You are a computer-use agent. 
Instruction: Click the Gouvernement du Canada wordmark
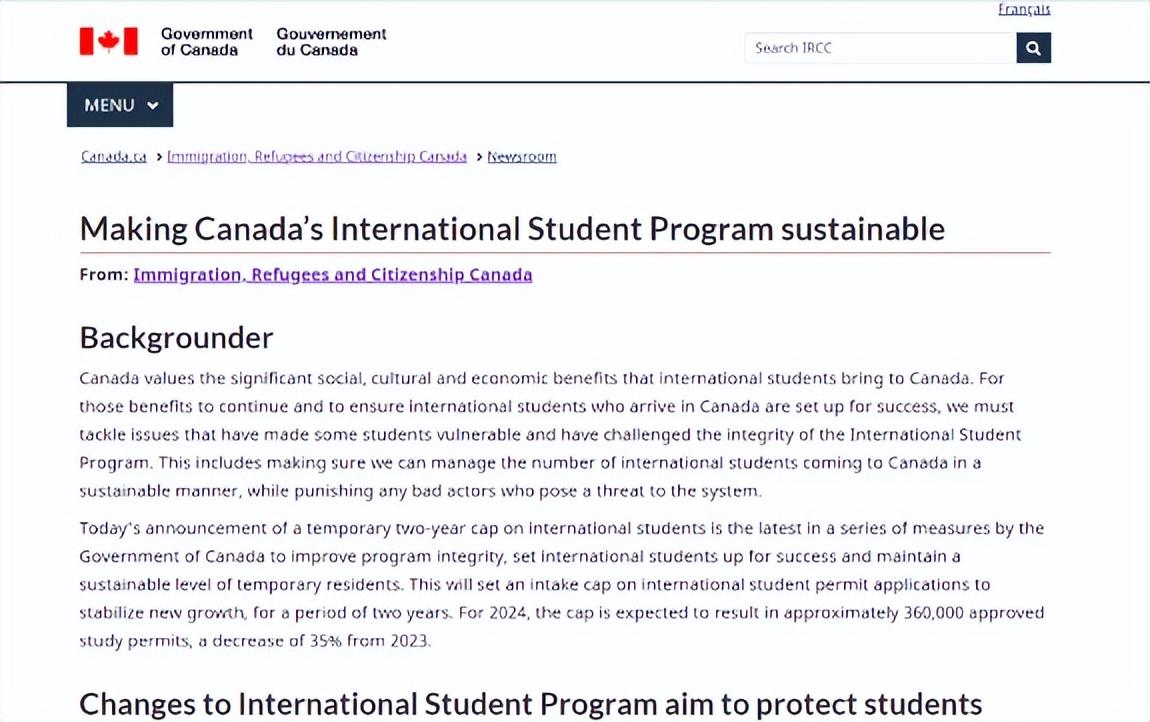tap(331, 41)
